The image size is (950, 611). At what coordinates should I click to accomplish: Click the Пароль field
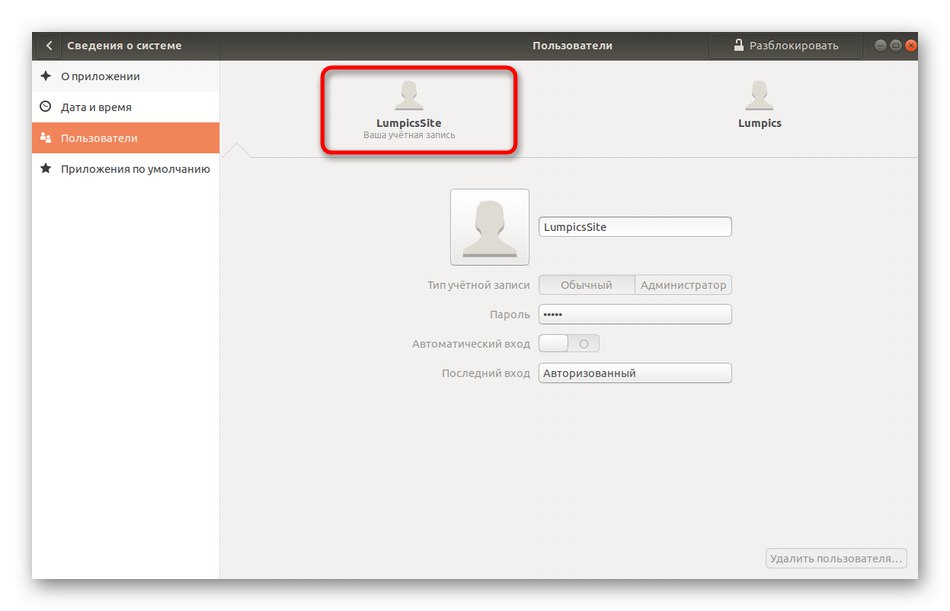[x=635, y=315]
